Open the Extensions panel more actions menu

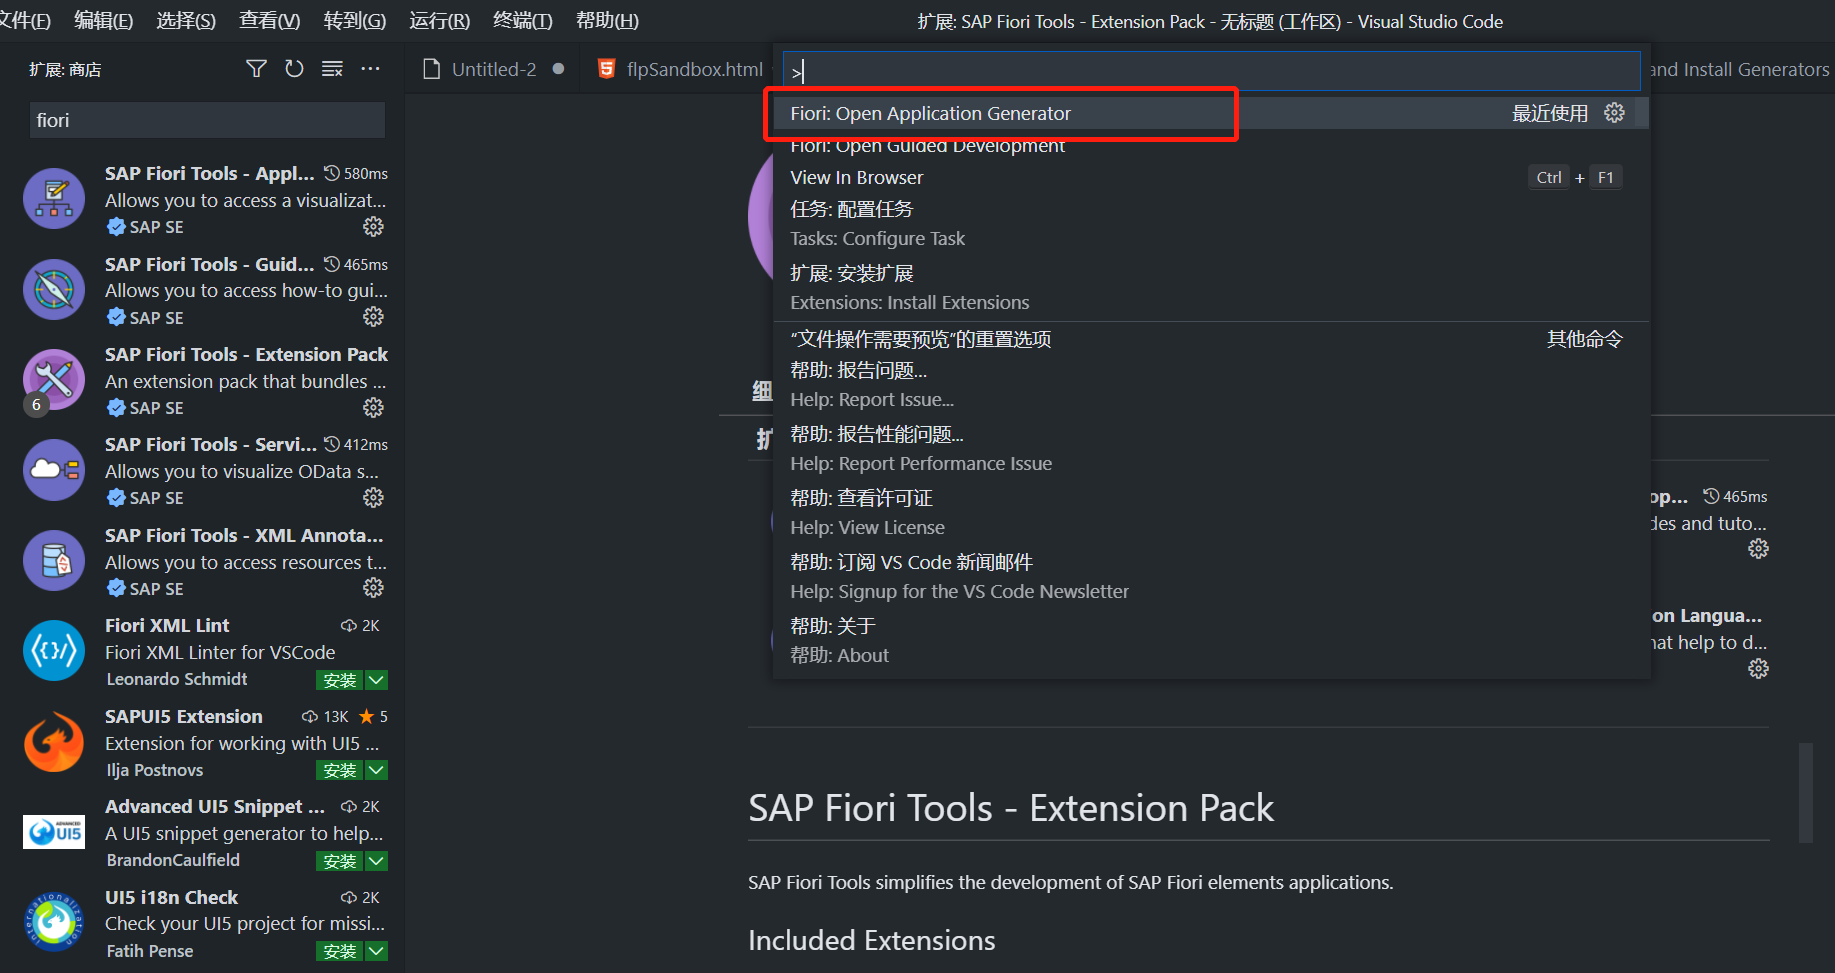[370, 68]
